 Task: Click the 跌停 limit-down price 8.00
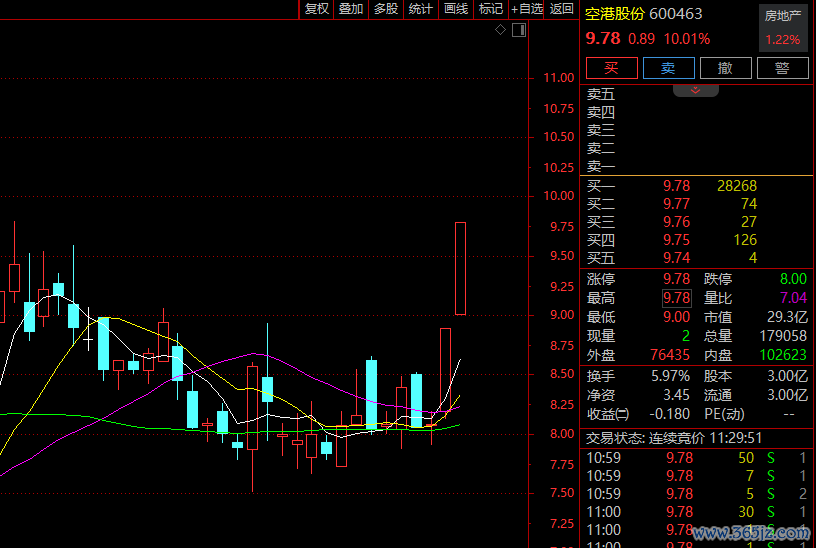tap(793, 279)
